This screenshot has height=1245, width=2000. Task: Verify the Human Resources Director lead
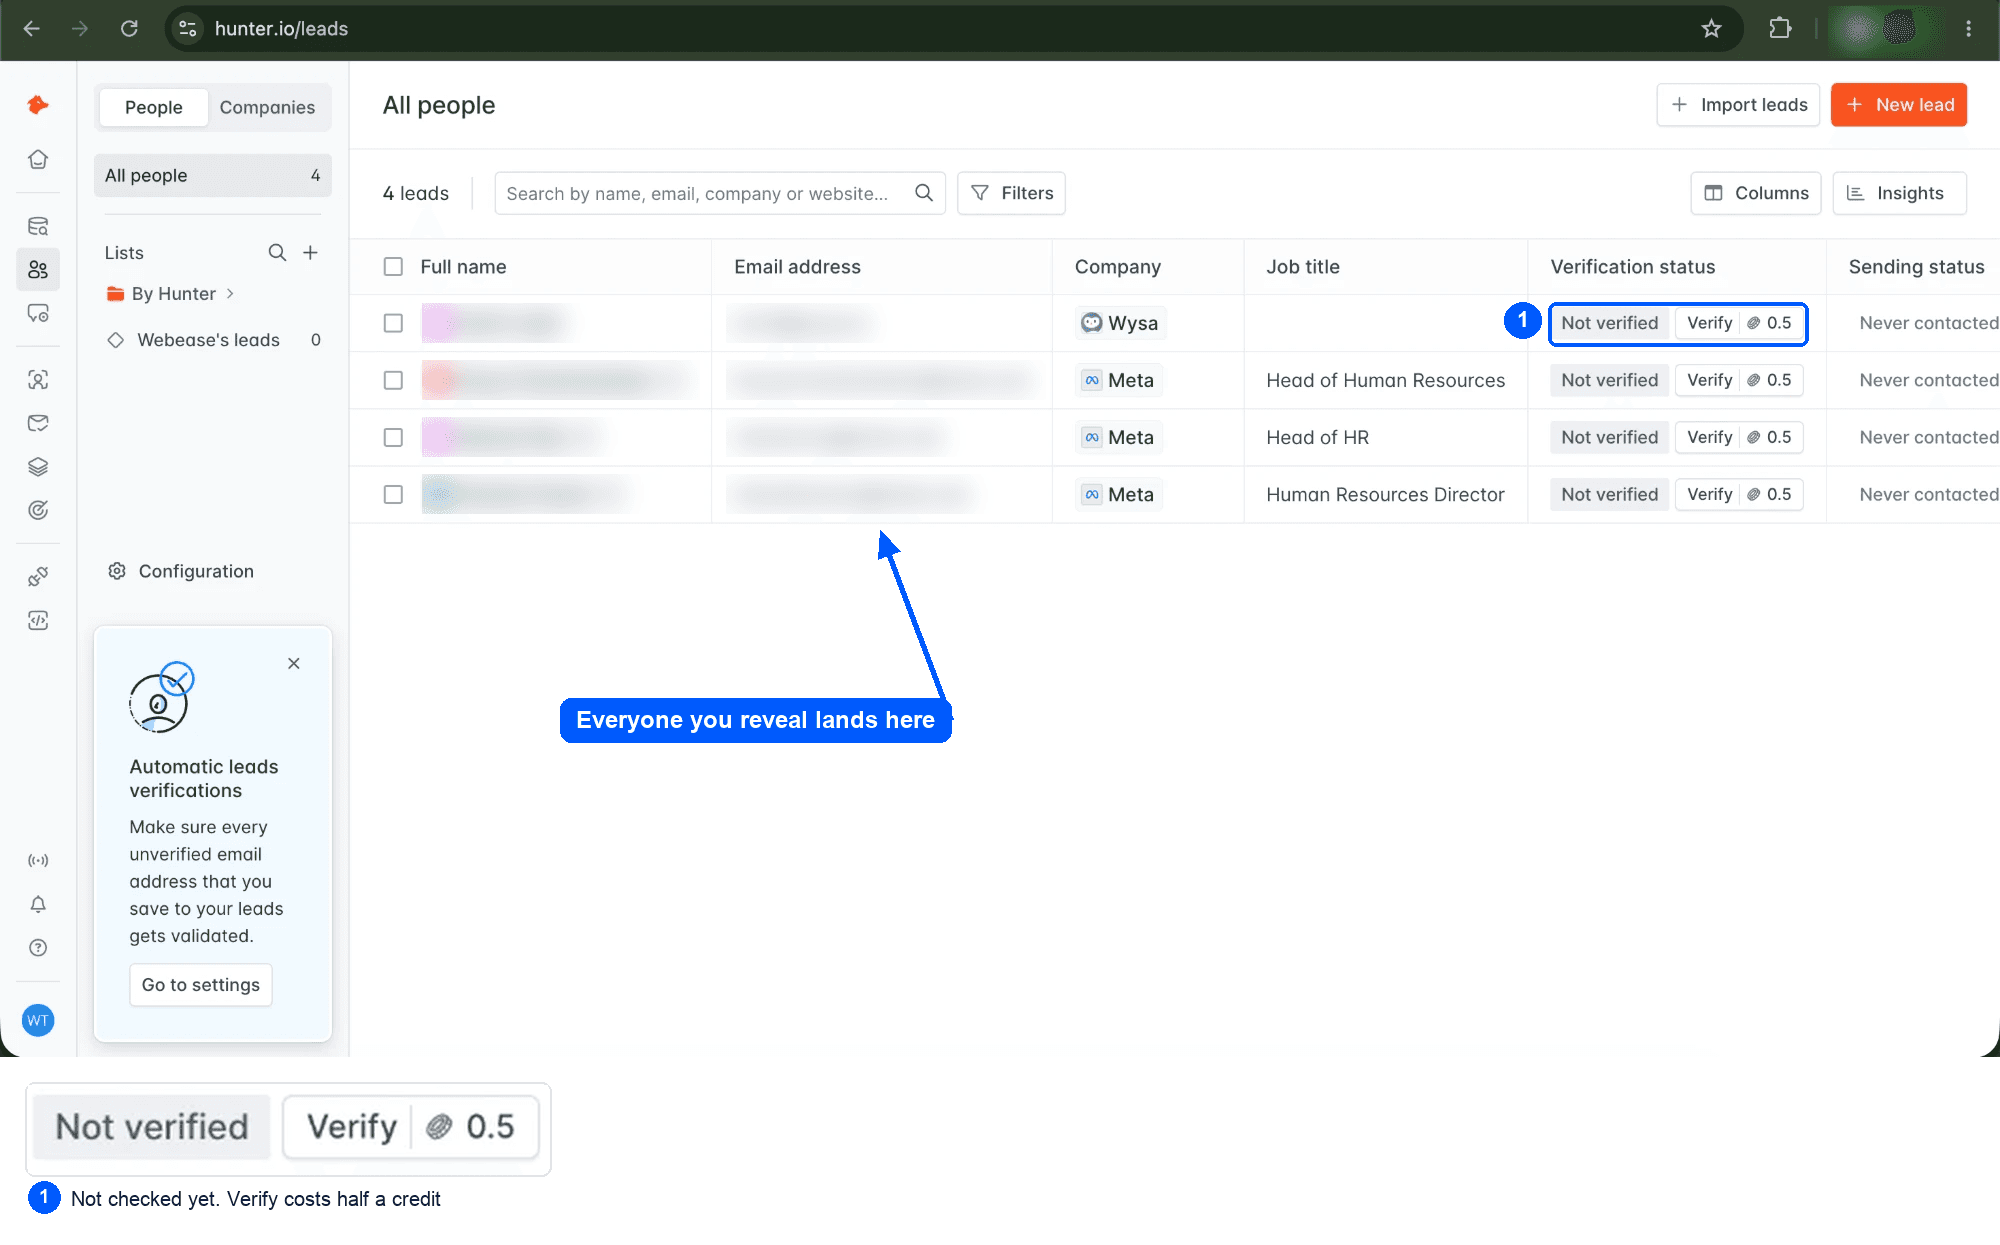click(x=1738, y=494)
